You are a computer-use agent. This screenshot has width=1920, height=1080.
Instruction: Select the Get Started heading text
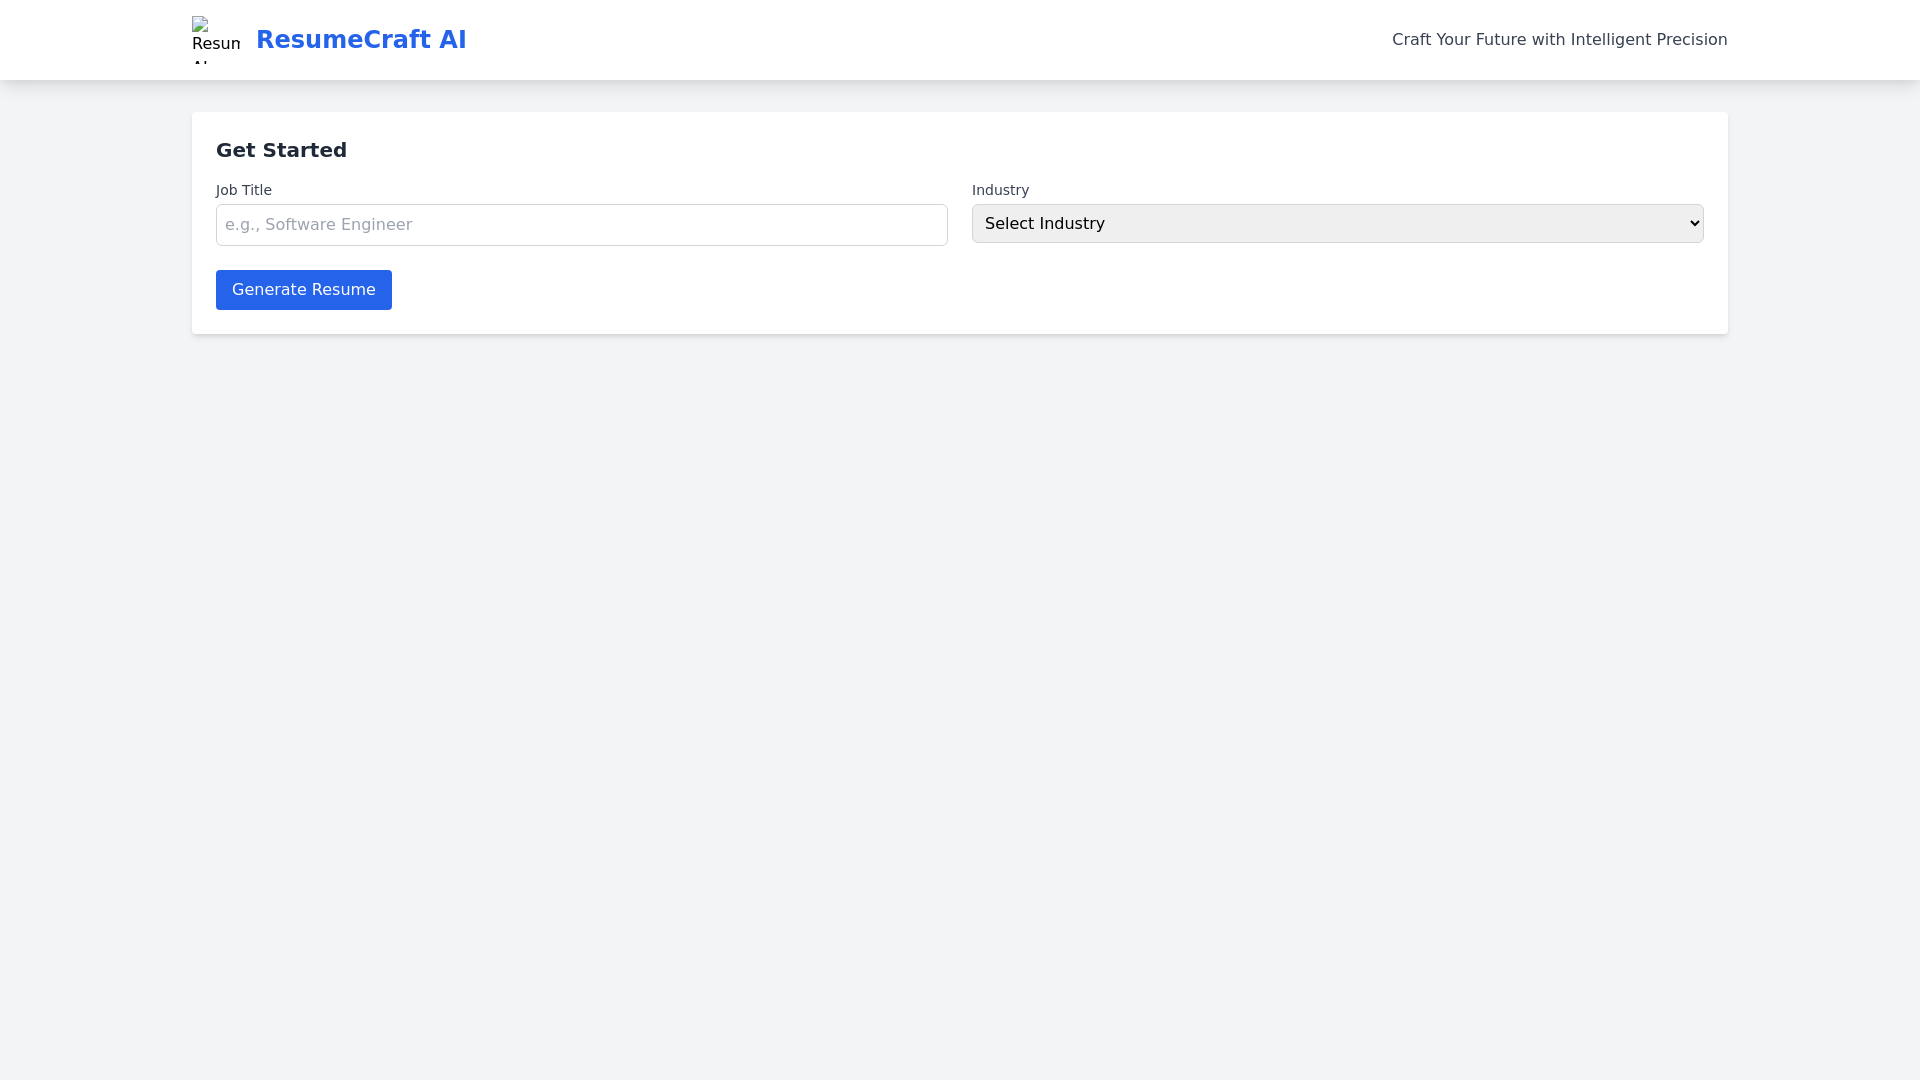[x=281, y=150]
